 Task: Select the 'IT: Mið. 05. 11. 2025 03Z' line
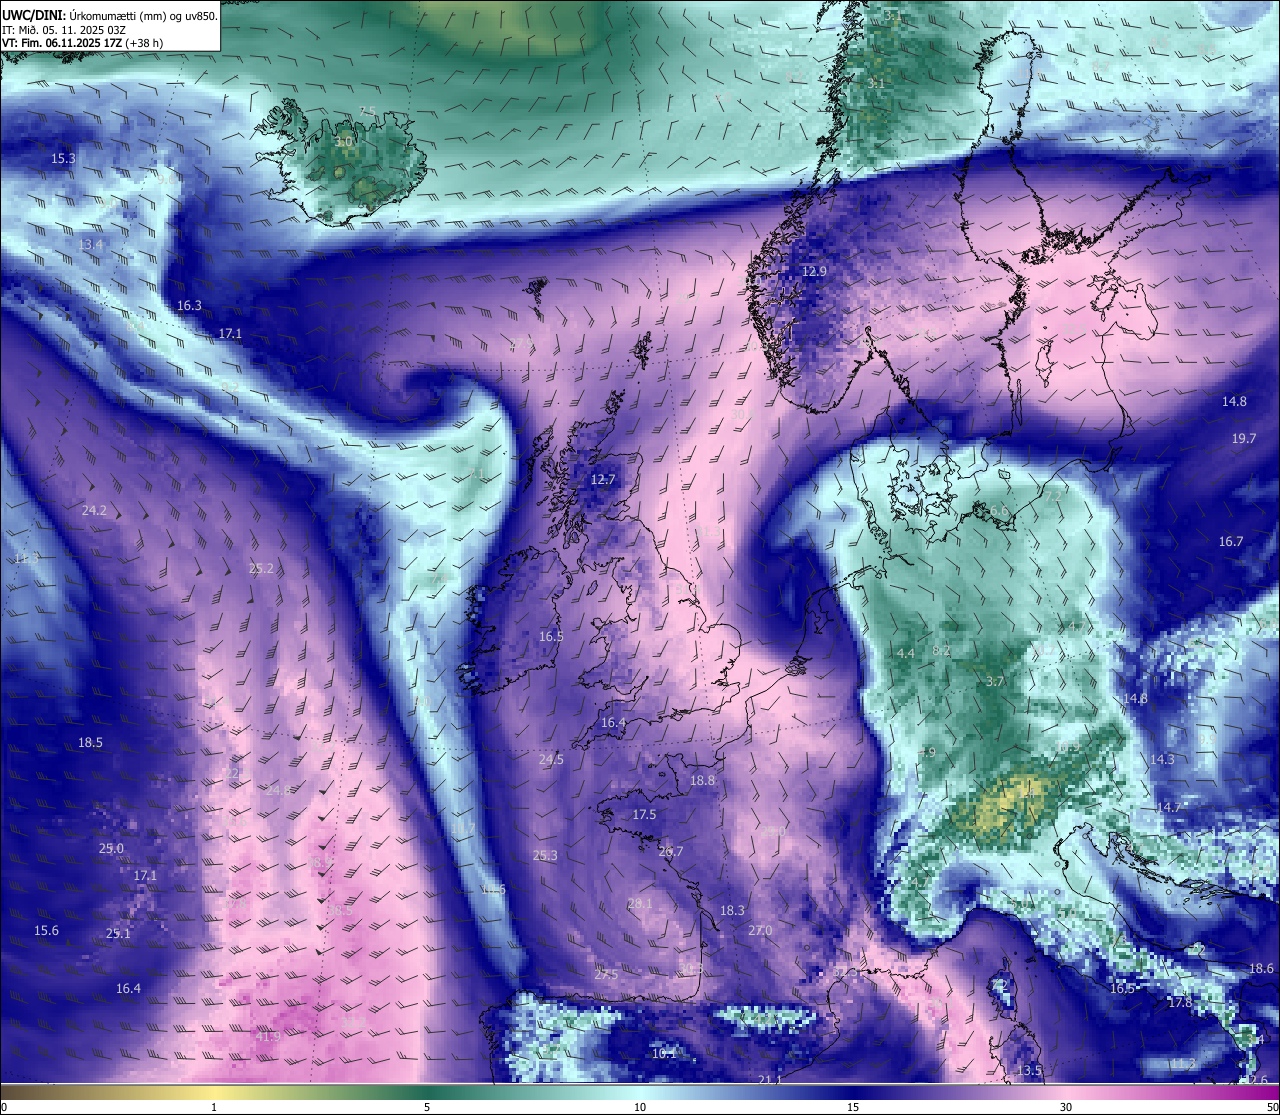click(x=65, y=30)
